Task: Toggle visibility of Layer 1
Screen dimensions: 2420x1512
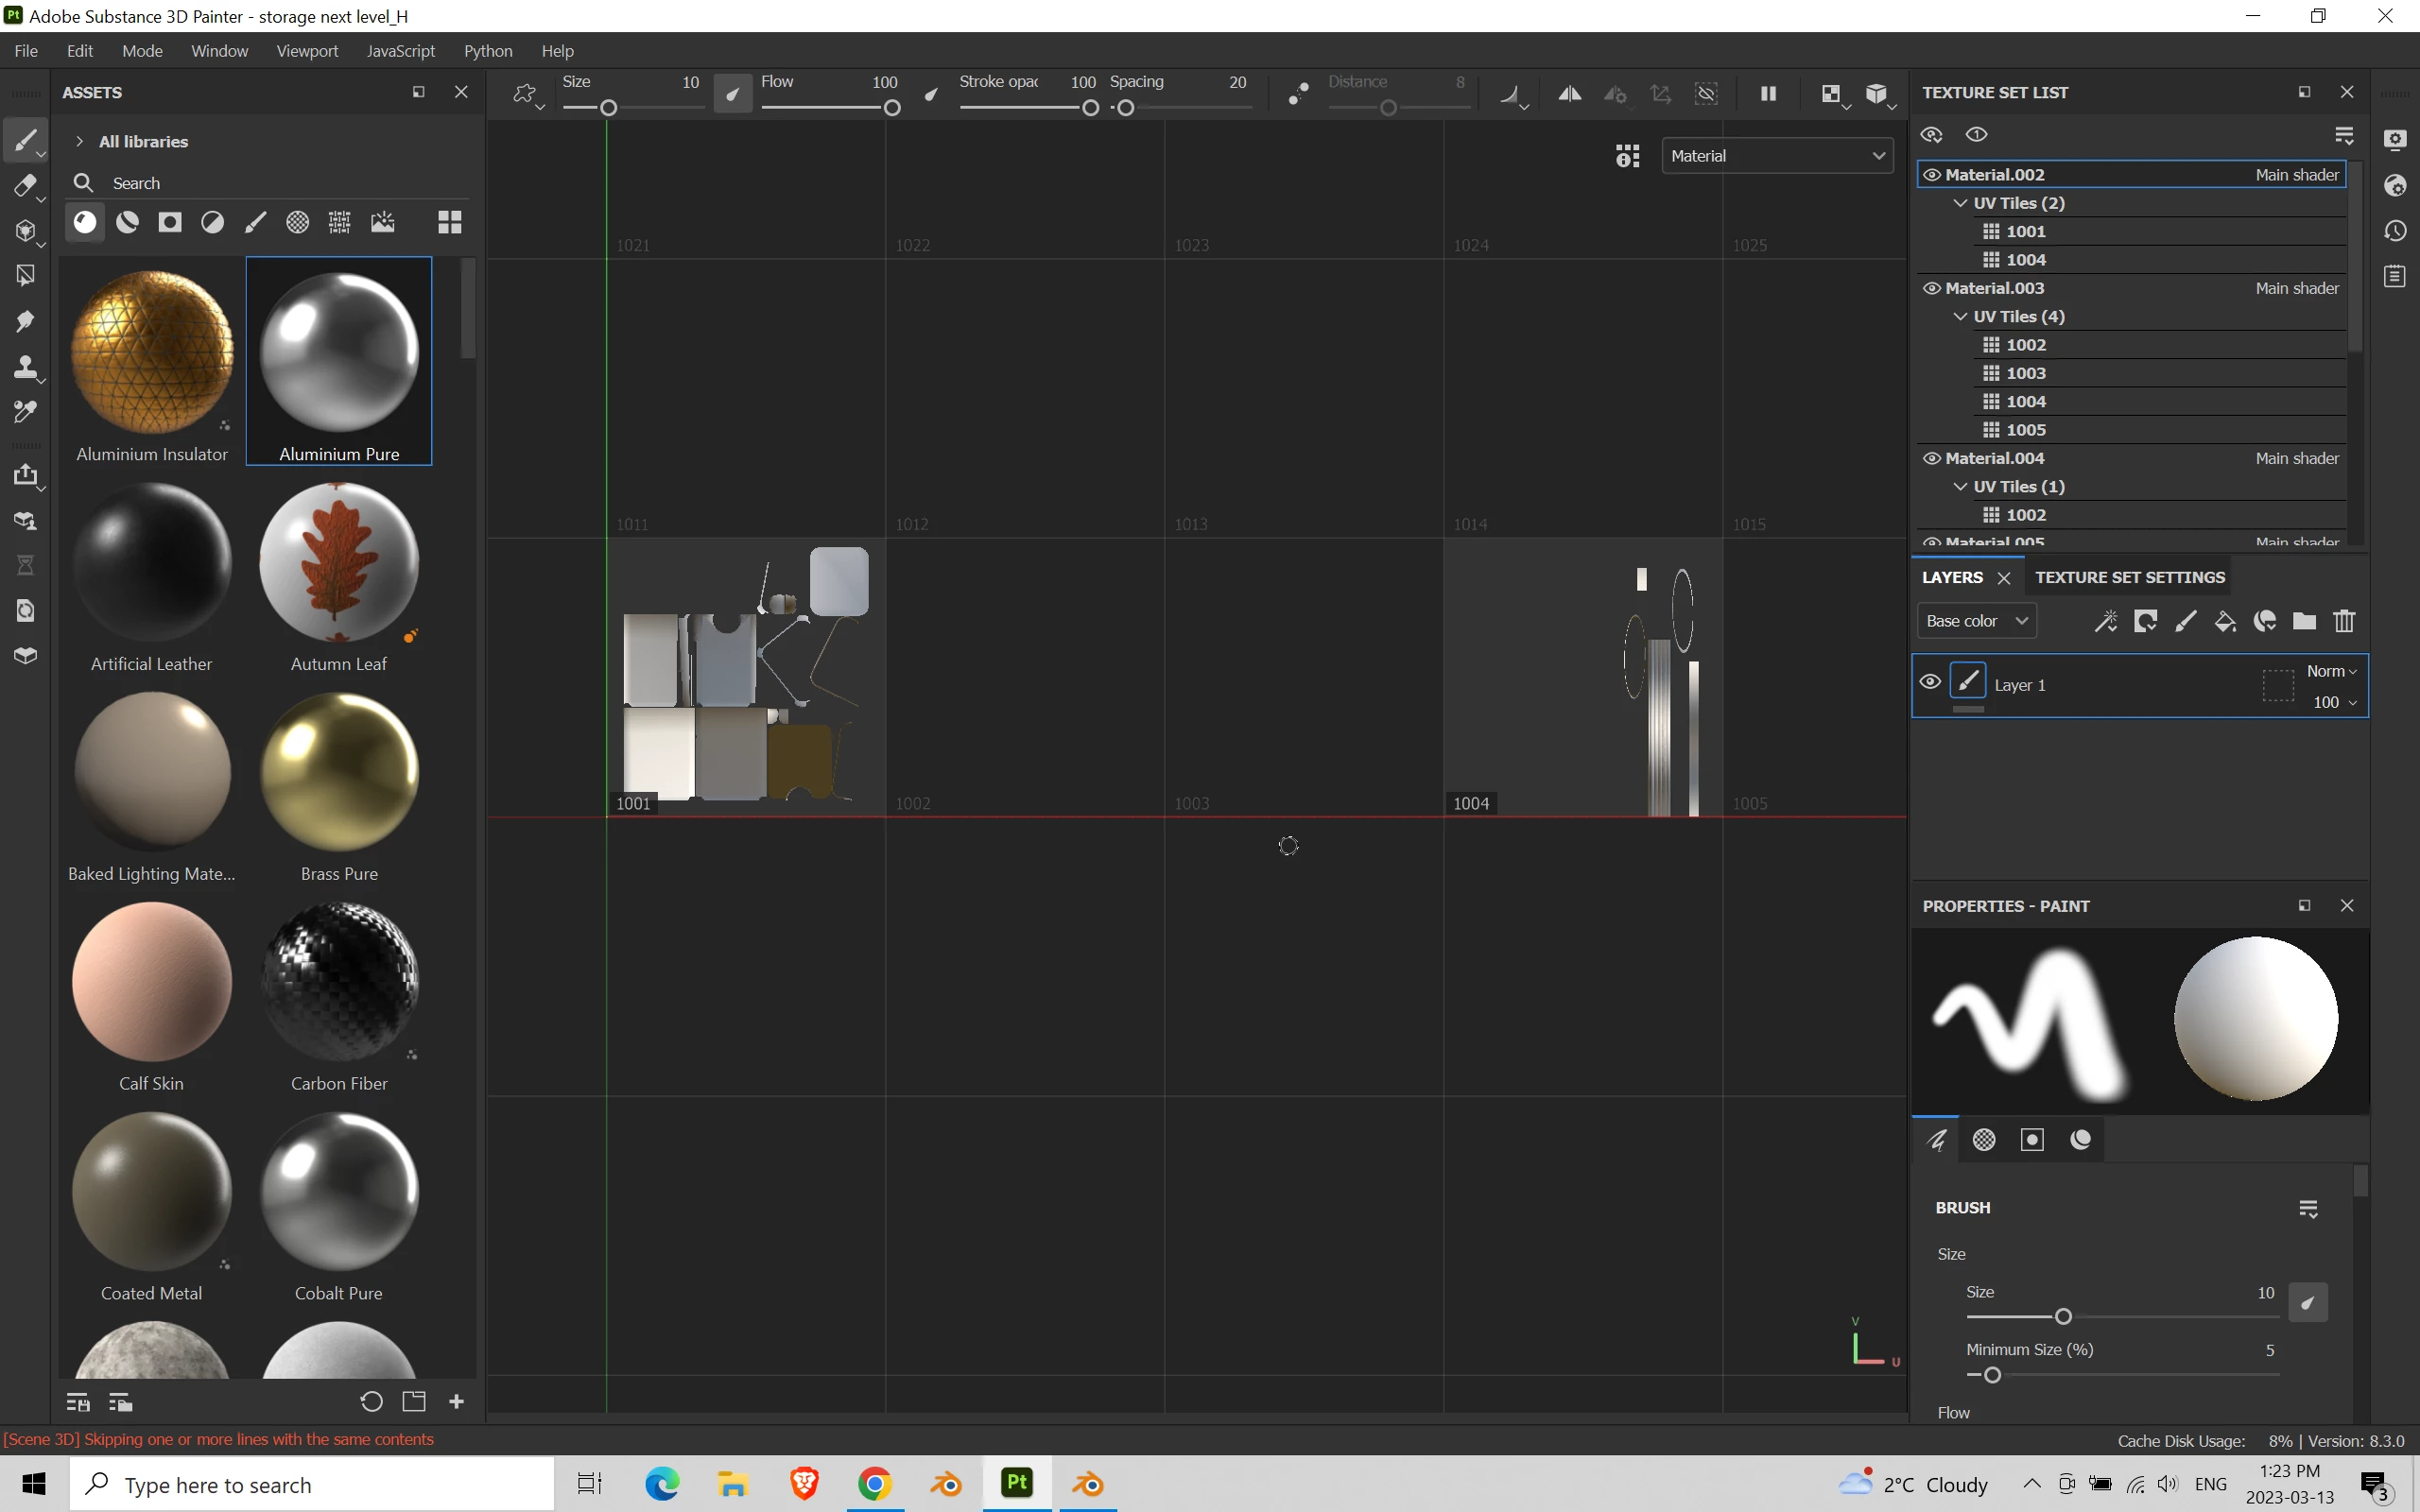Action: [x=1930, y=682]
